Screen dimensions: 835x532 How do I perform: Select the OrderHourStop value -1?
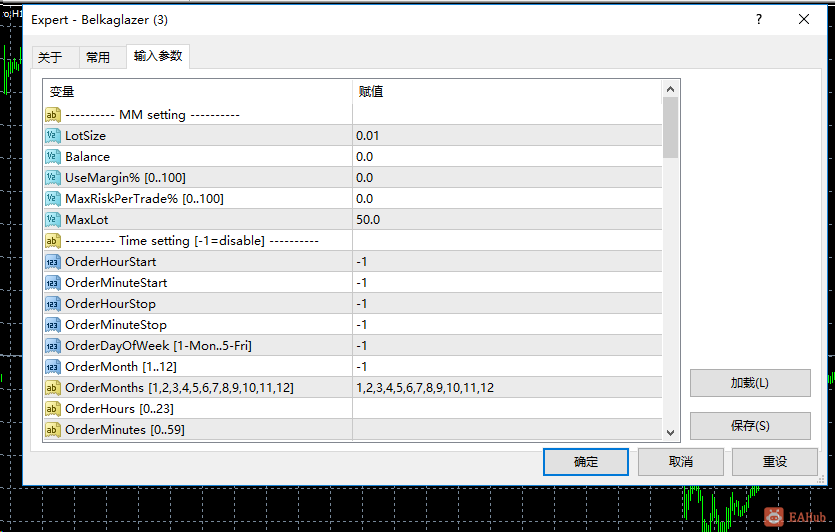click(x=362, y=304)
